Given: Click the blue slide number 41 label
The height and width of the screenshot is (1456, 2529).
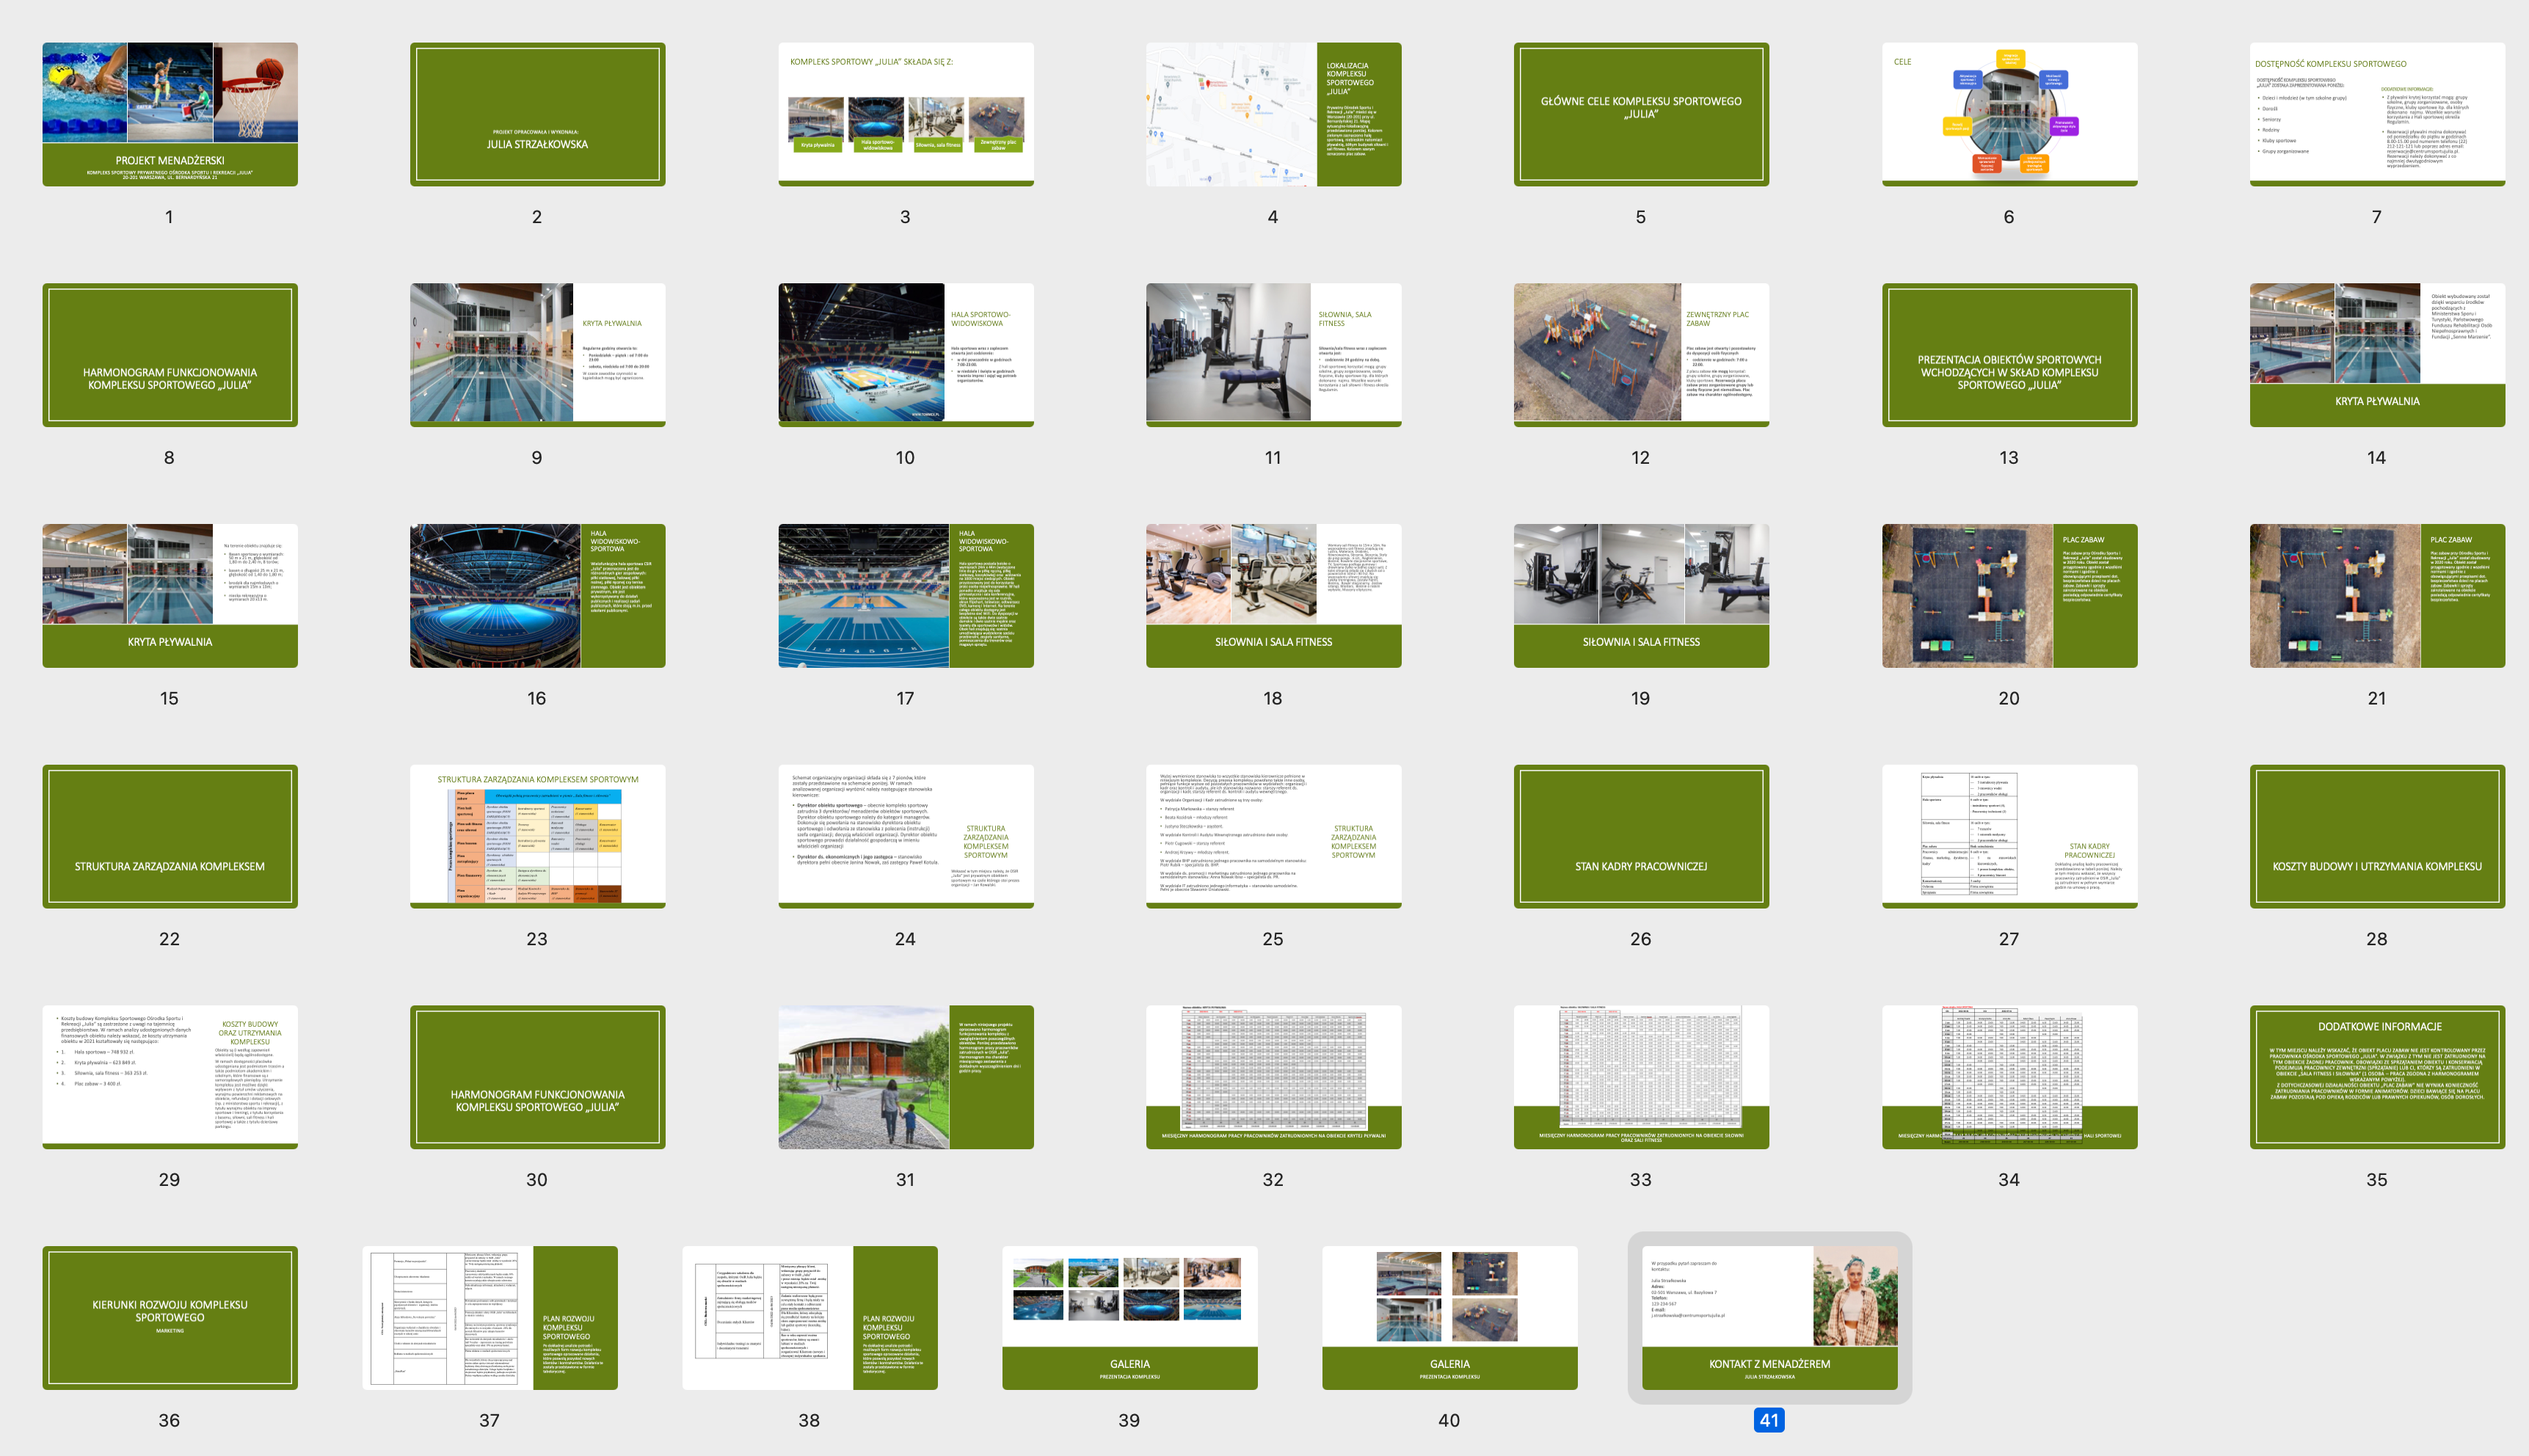Looking at the screenshot, I should coord(1769,1420).
